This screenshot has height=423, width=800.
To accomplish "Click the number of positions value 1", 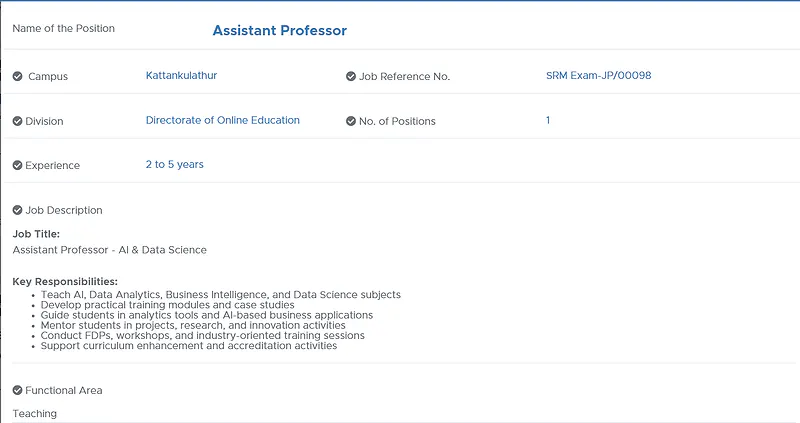I will click(548, 120).
